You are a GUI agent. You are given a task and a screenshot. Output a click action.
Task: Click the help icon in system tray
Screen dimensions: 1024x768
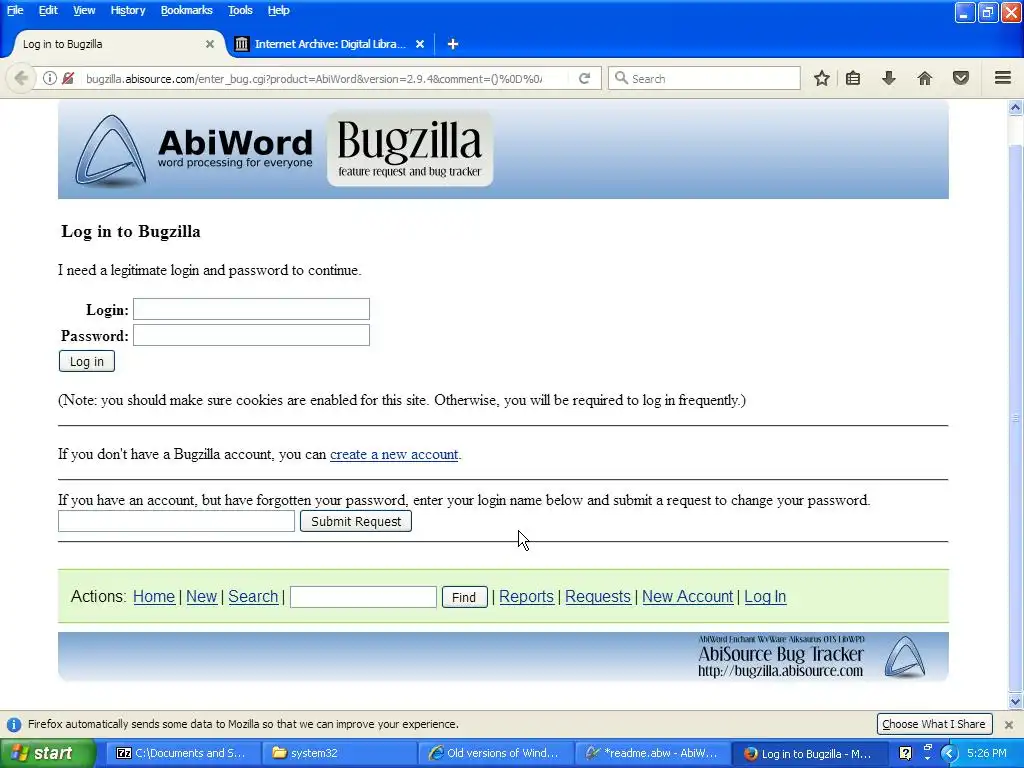[905, 753]
